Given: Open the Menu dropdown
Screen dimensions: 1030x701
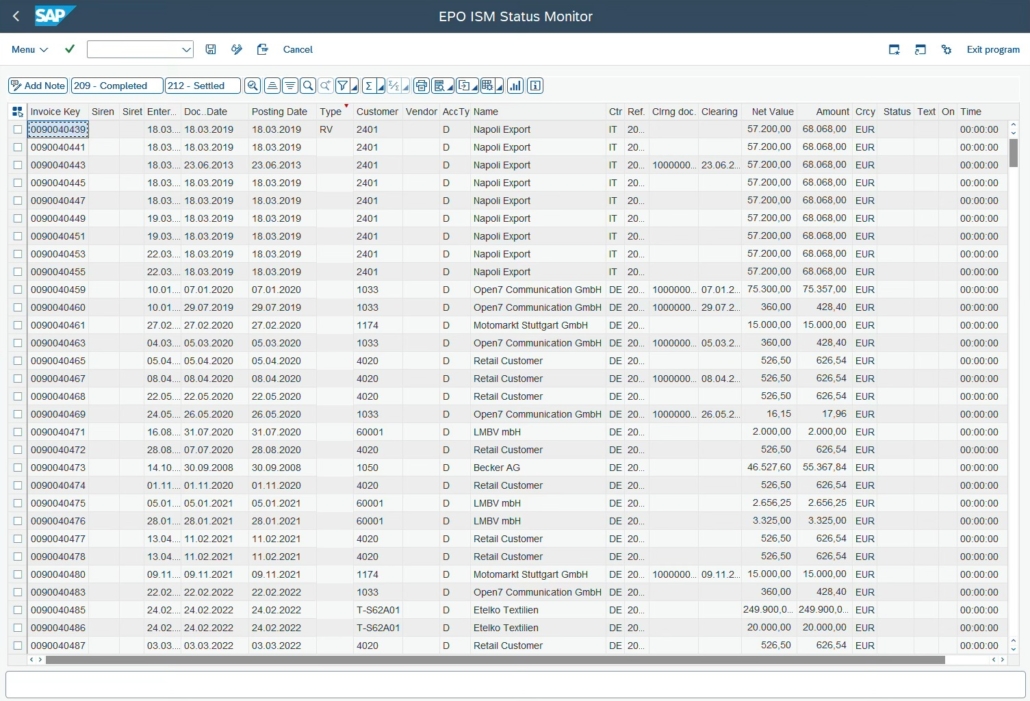Looking at the screenshot, I should coord(30,49).
